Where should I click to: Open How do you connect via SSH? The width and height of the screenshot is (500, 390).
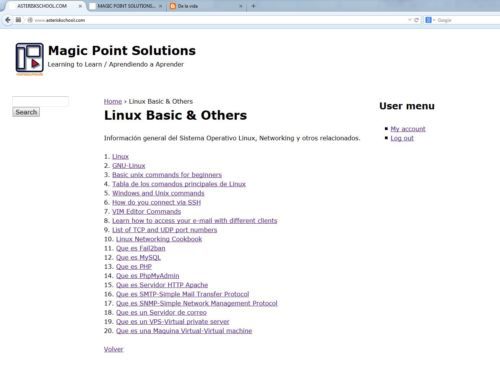pos(157,202)
